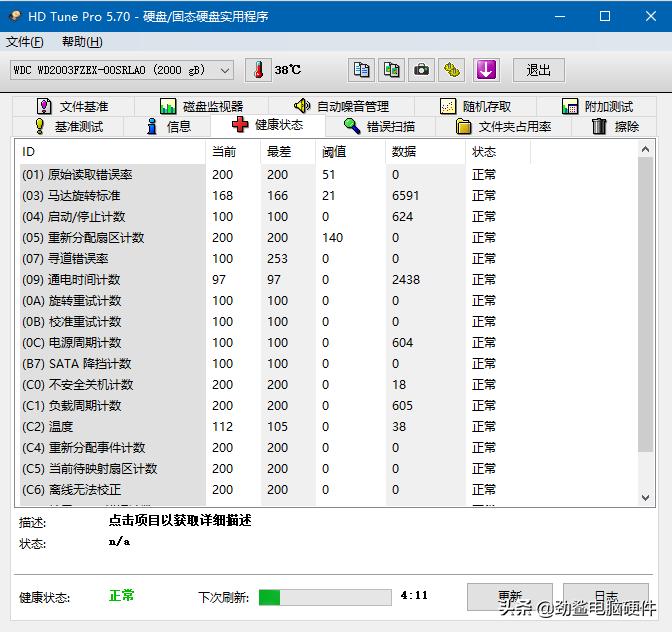The width and height of the screenshot is (672, 632).
Task: Click data value 6591
Action: [x=405, y=196]
